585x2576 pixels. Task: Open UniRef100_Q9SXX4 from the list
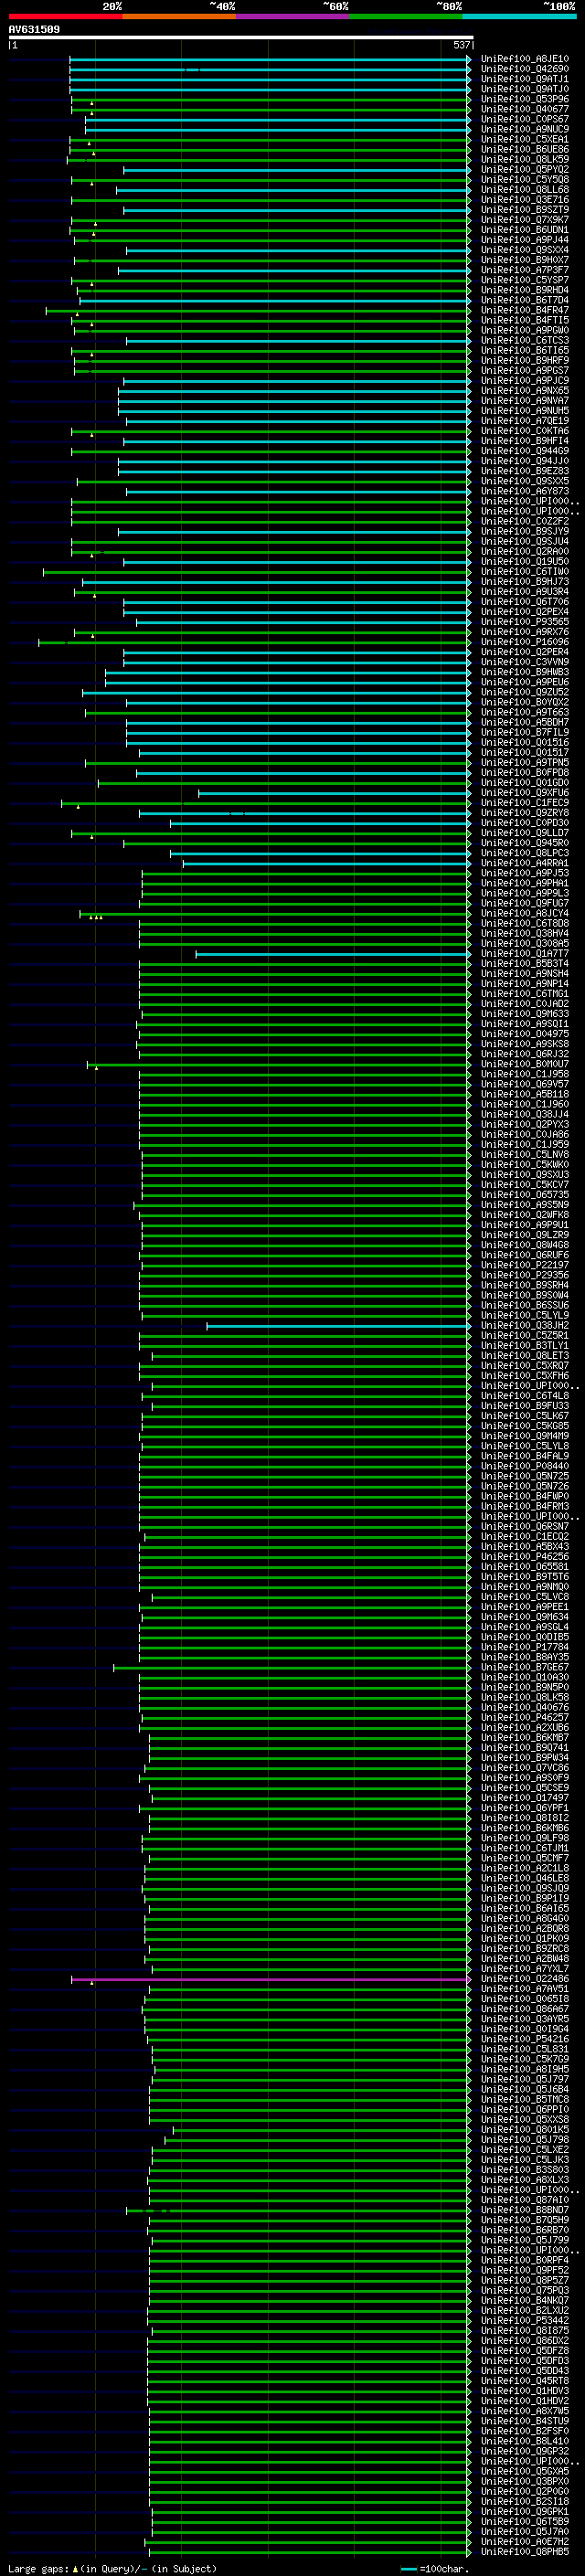[x=525, y=250]
